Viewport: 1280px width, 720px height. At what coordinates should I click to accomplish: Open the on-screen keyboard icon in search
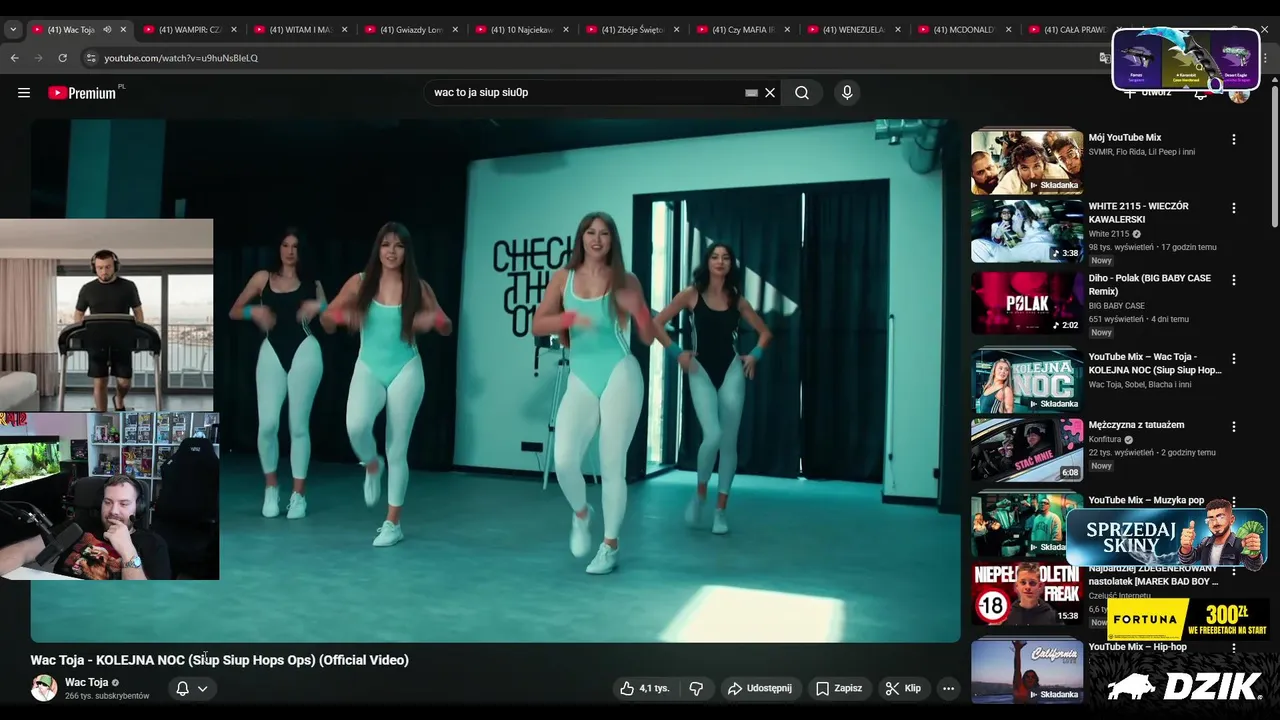click(751, 93)
